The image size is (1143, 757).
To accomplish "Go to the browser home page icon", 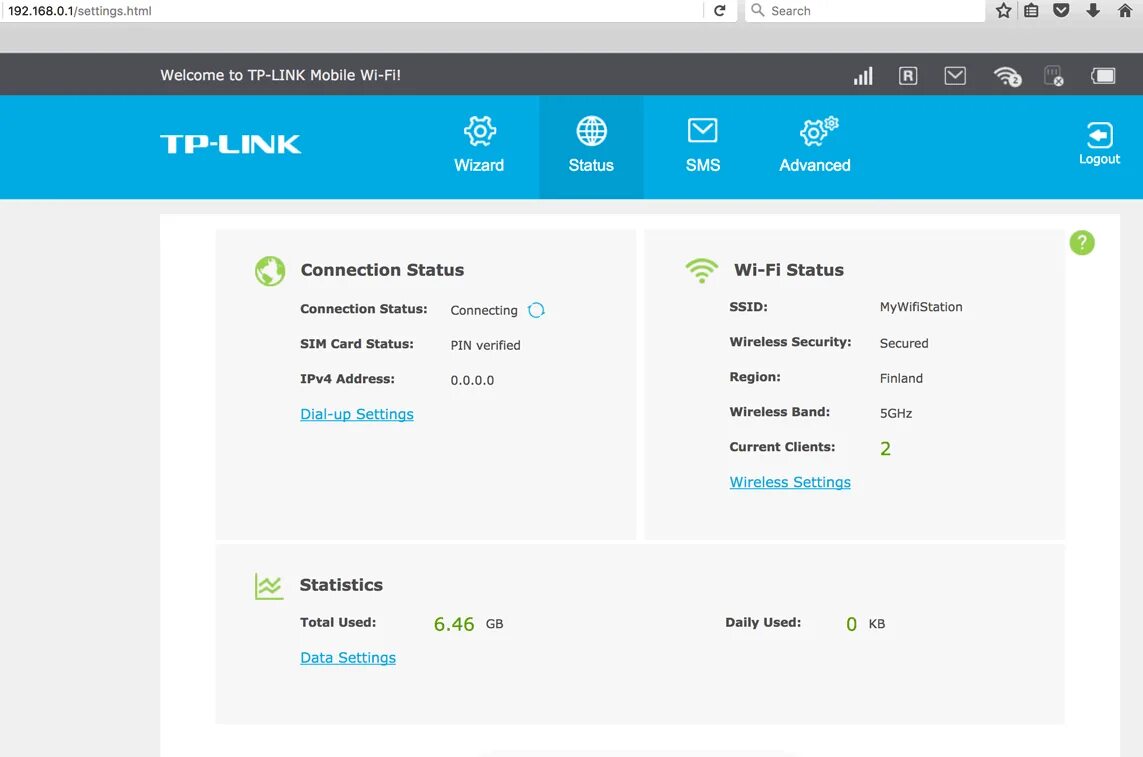I will tap(1125, 10).
